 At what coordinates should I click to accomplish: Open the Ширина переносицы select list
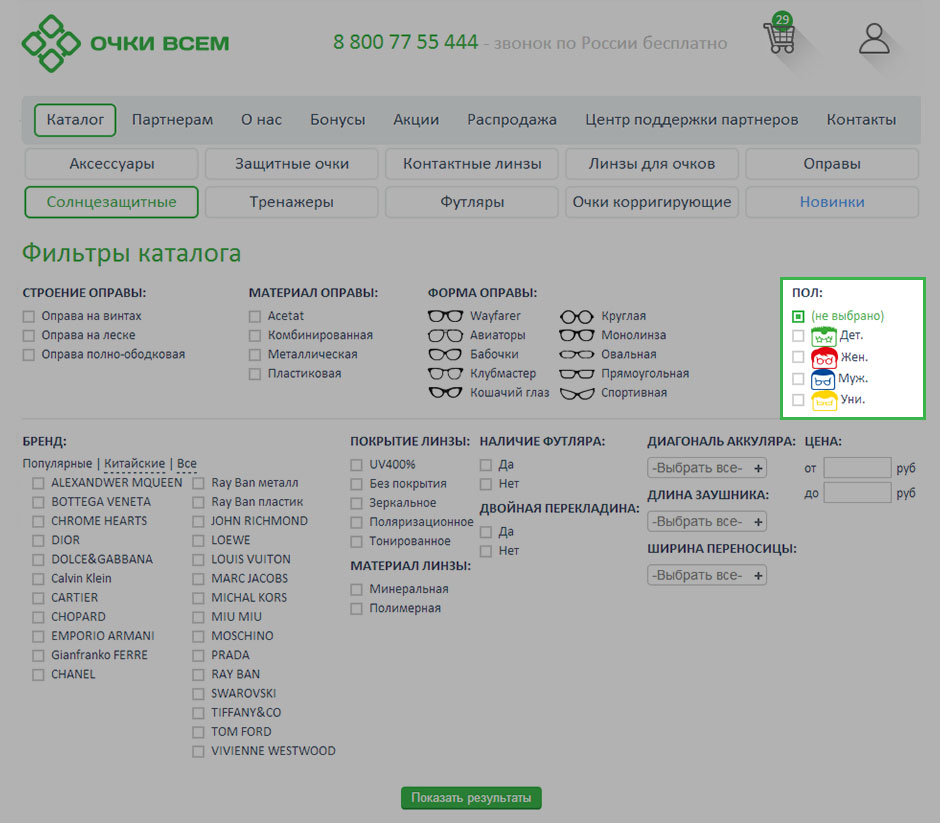coord(707,576)
